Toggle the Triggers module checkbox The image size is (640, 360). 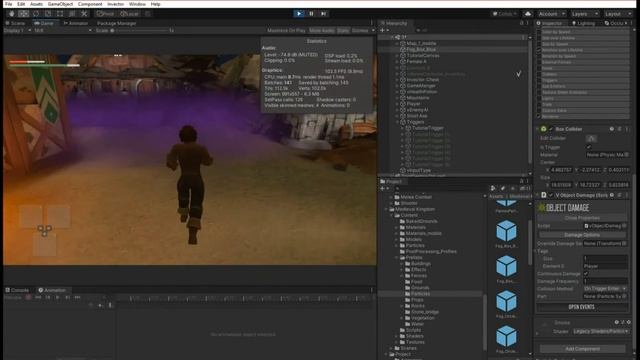point(539,80)
